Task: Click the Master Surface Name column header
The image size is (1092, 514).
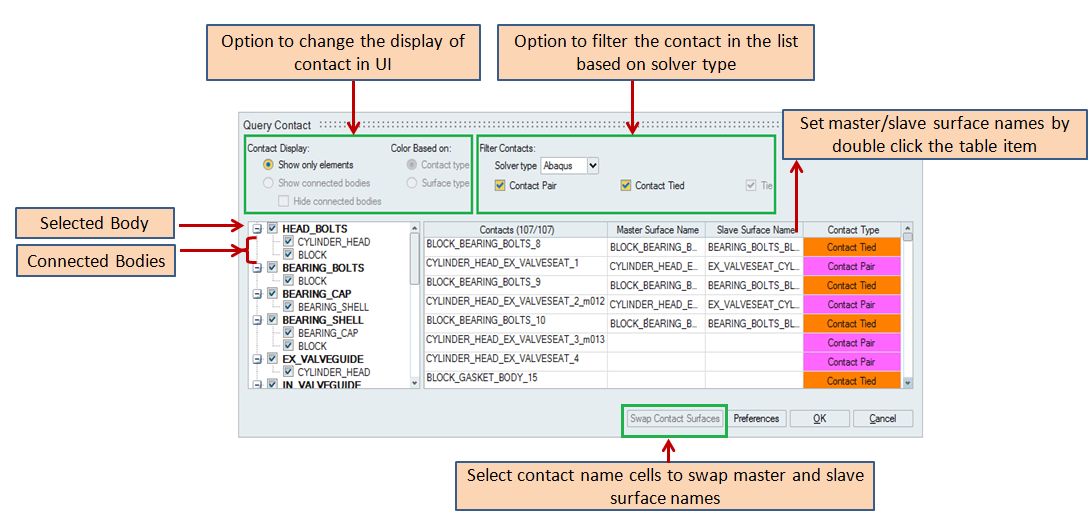Action: pyautogui.click(x=656, y=230)
